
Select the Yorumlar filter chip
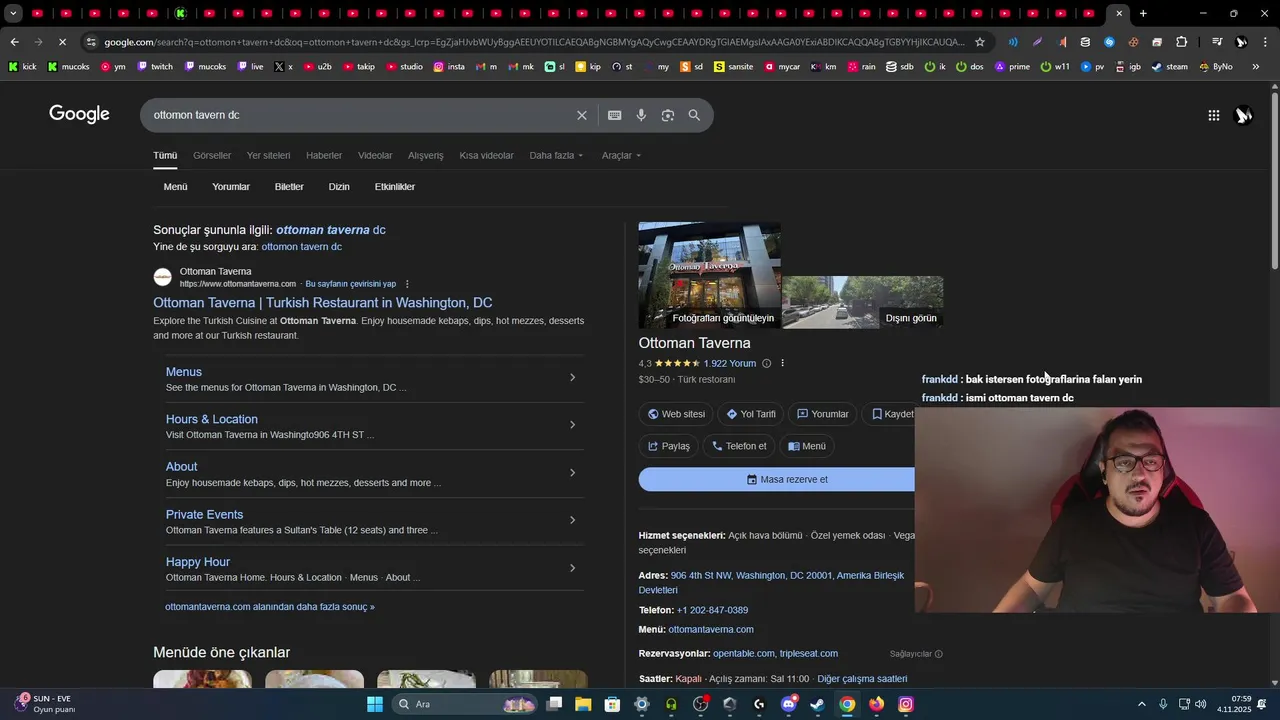[231, 187]
